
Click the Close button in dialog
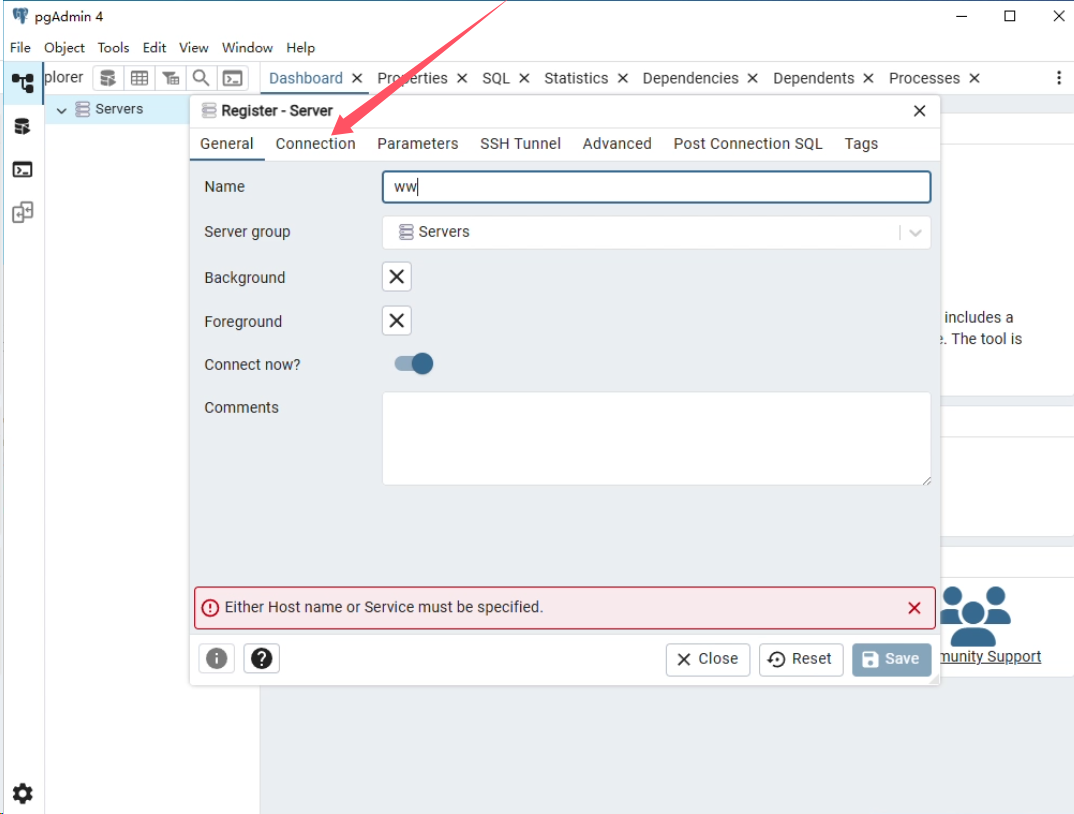coord(708,659)
